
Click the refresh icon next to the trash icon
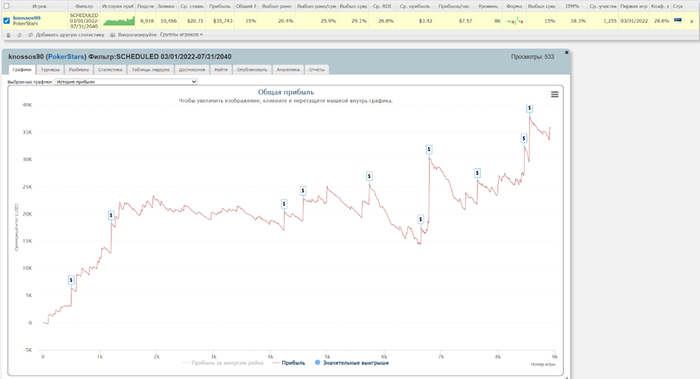point(19,35)
